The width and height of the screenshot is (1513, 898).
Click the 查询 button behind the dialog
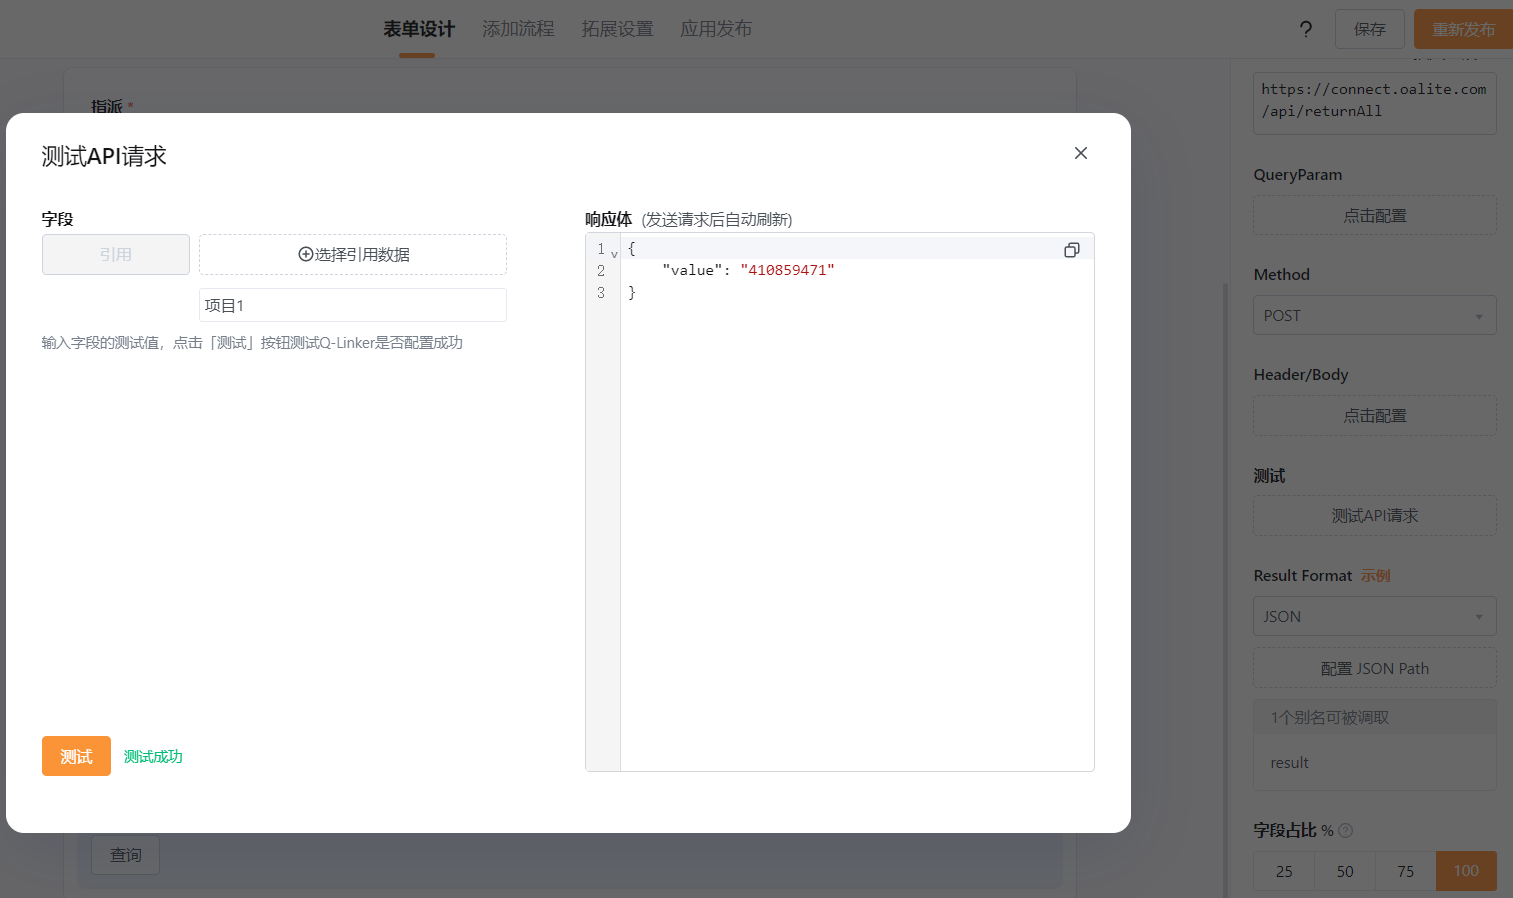coord(126,855)
